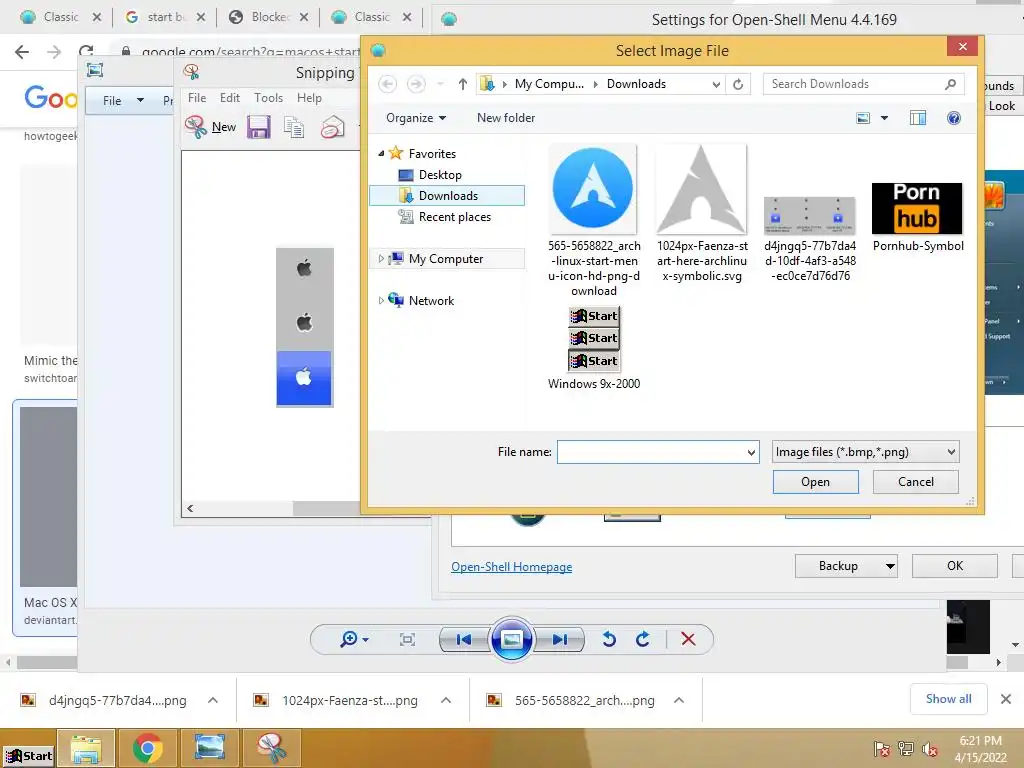Open Chrome from the taskbar

pos(148,748)
